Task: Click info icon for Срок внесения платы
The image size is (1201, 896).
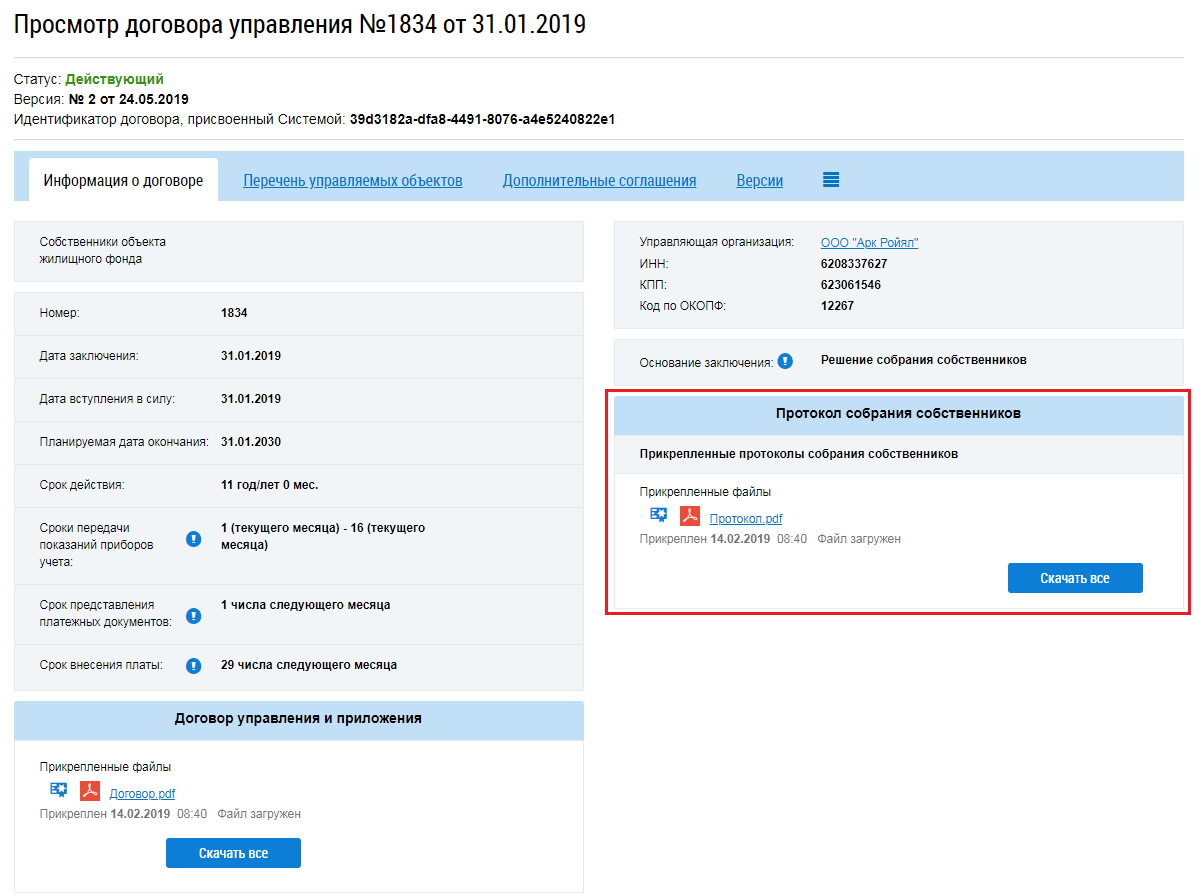Action: click(194, 666)
